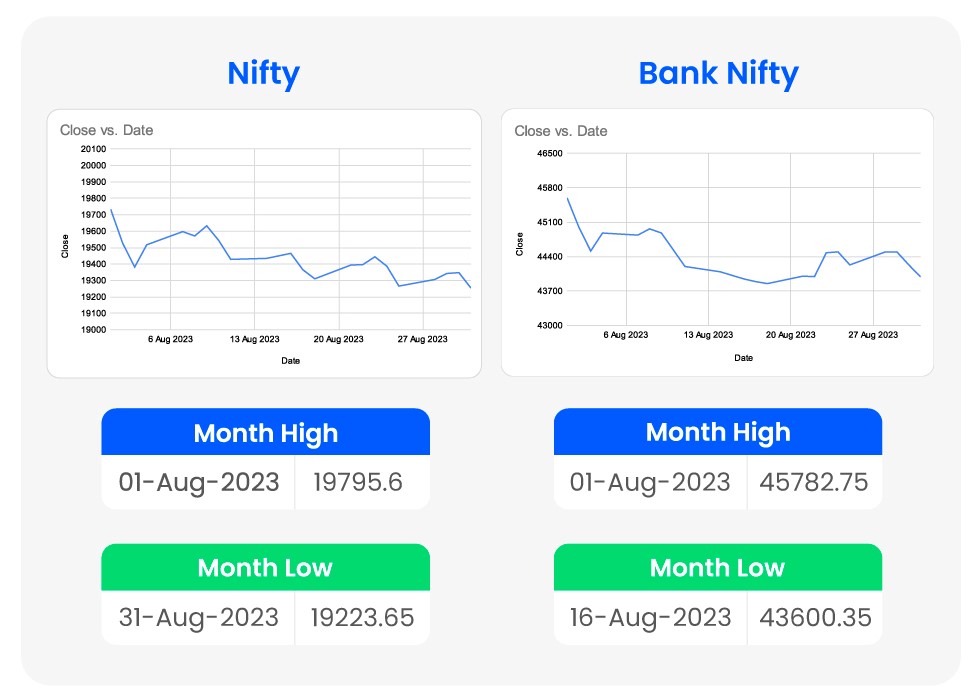
Task: Select Bank Nifty low value 43600.35
Action: point(814,617)
